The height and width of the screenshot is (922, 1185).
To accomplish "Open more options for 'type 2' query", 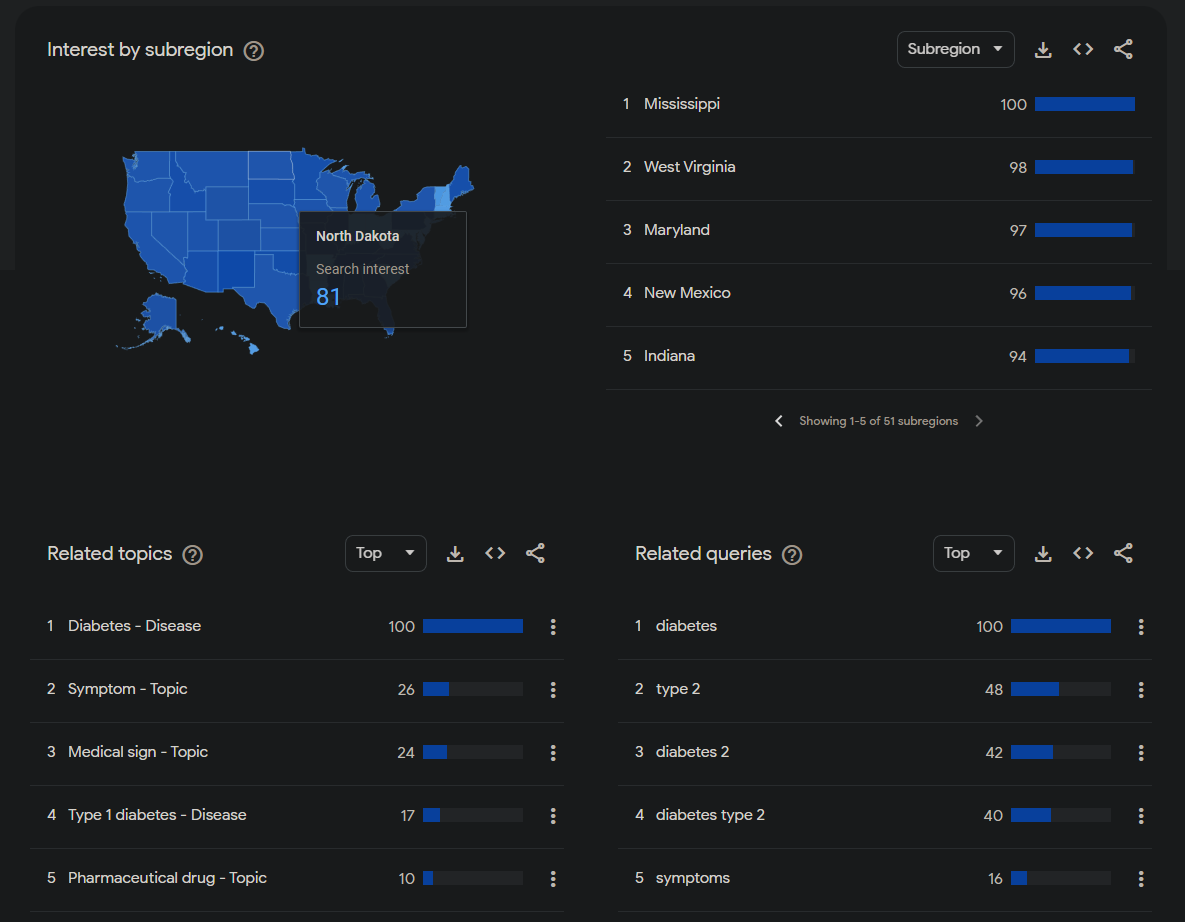I will [x=1141, y=690].
